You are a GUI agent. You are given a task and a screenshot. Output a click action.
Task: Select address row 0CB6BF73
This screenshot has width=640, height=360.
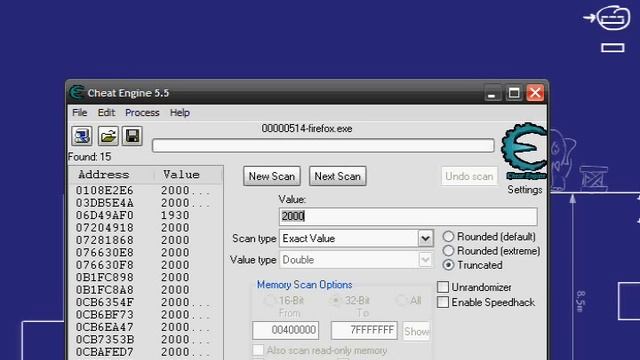click(146, 315)
